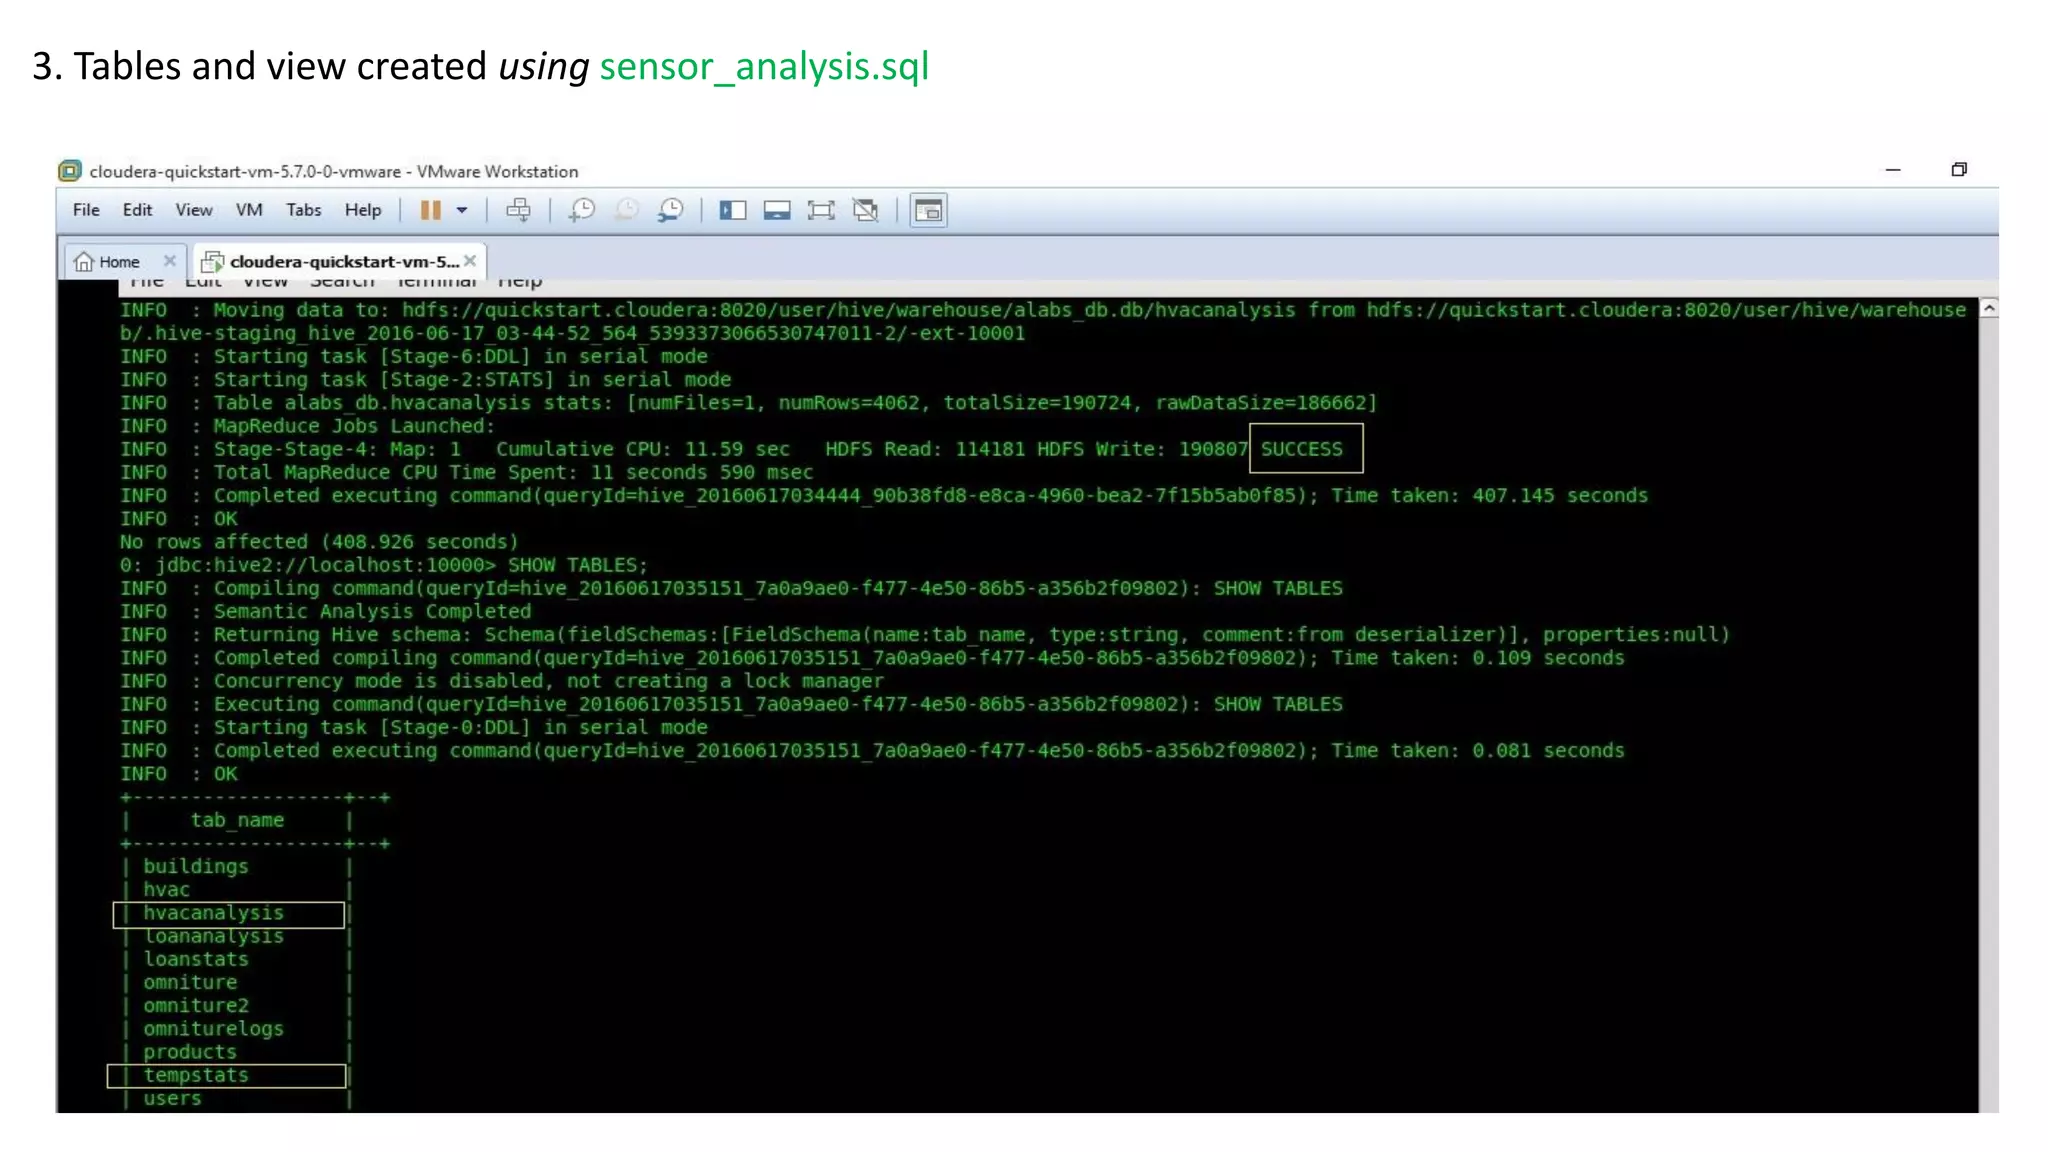Click the VMware Workstation title bar icon
2048x1152 pixels.
[69, 171]
